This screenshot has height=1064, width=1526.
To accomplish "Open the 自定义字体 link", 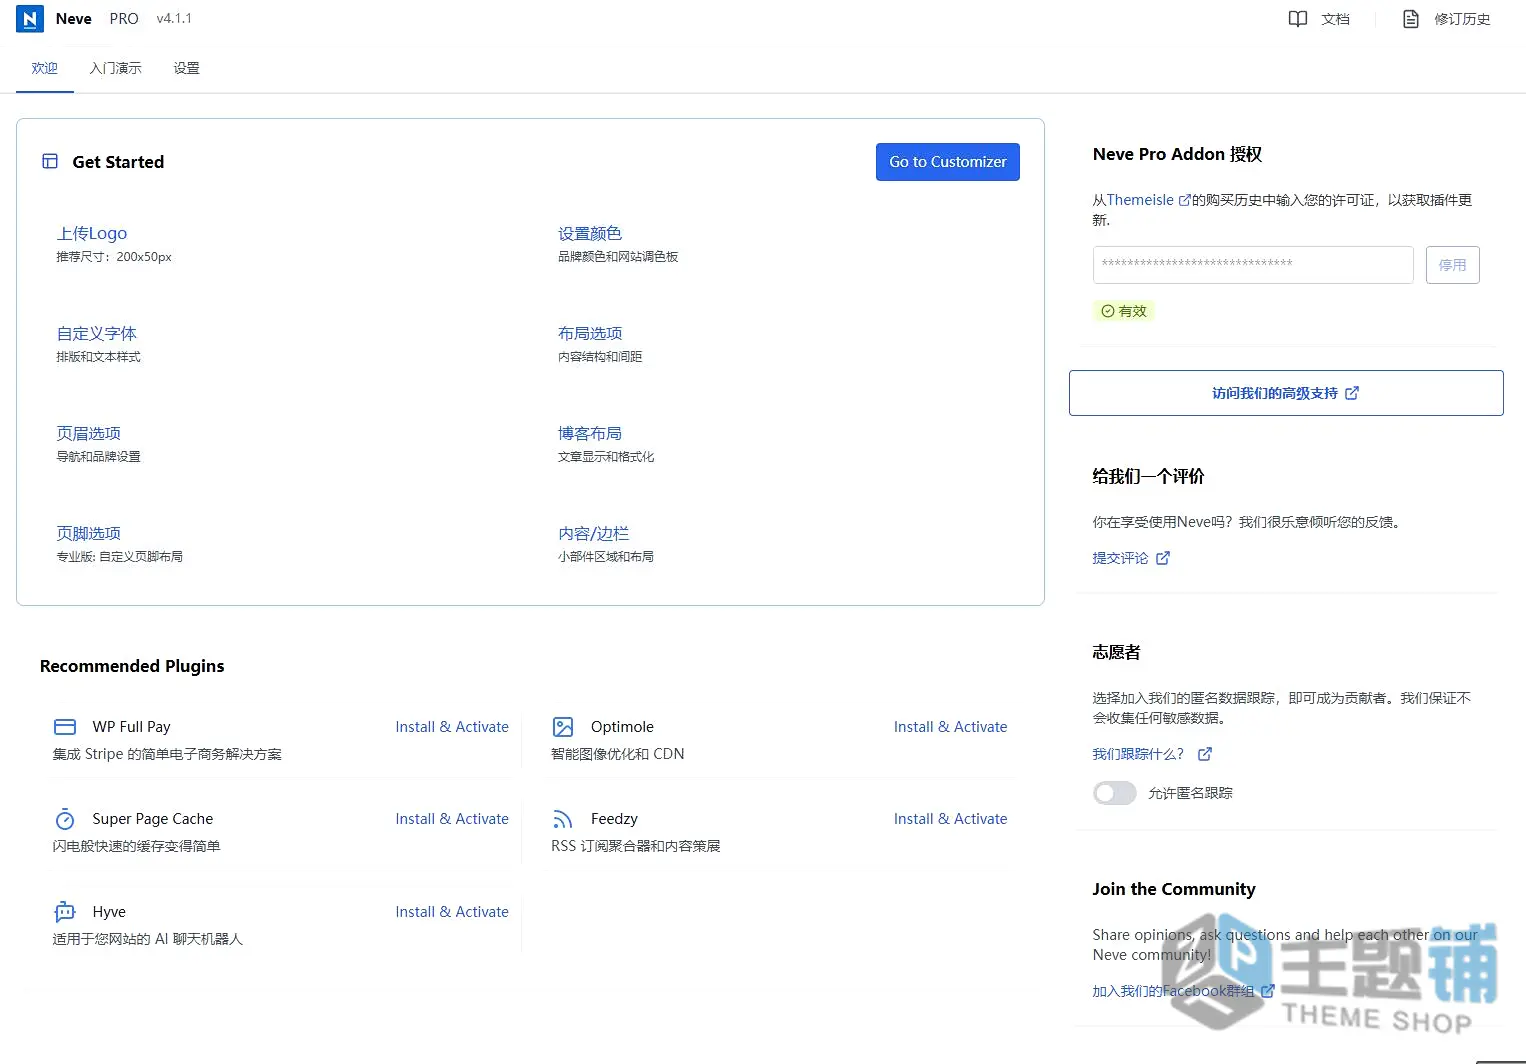I will pyautogui.click(x=97, y=333).
